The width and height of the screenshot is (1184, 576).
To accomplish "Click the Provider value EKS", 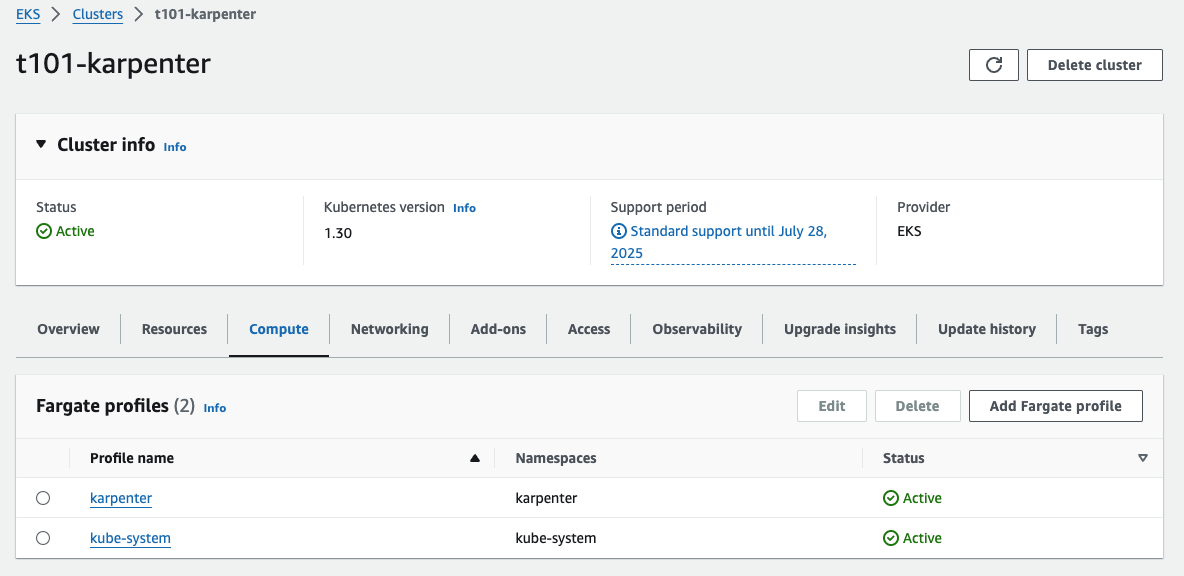I will [x=909, y=231].
